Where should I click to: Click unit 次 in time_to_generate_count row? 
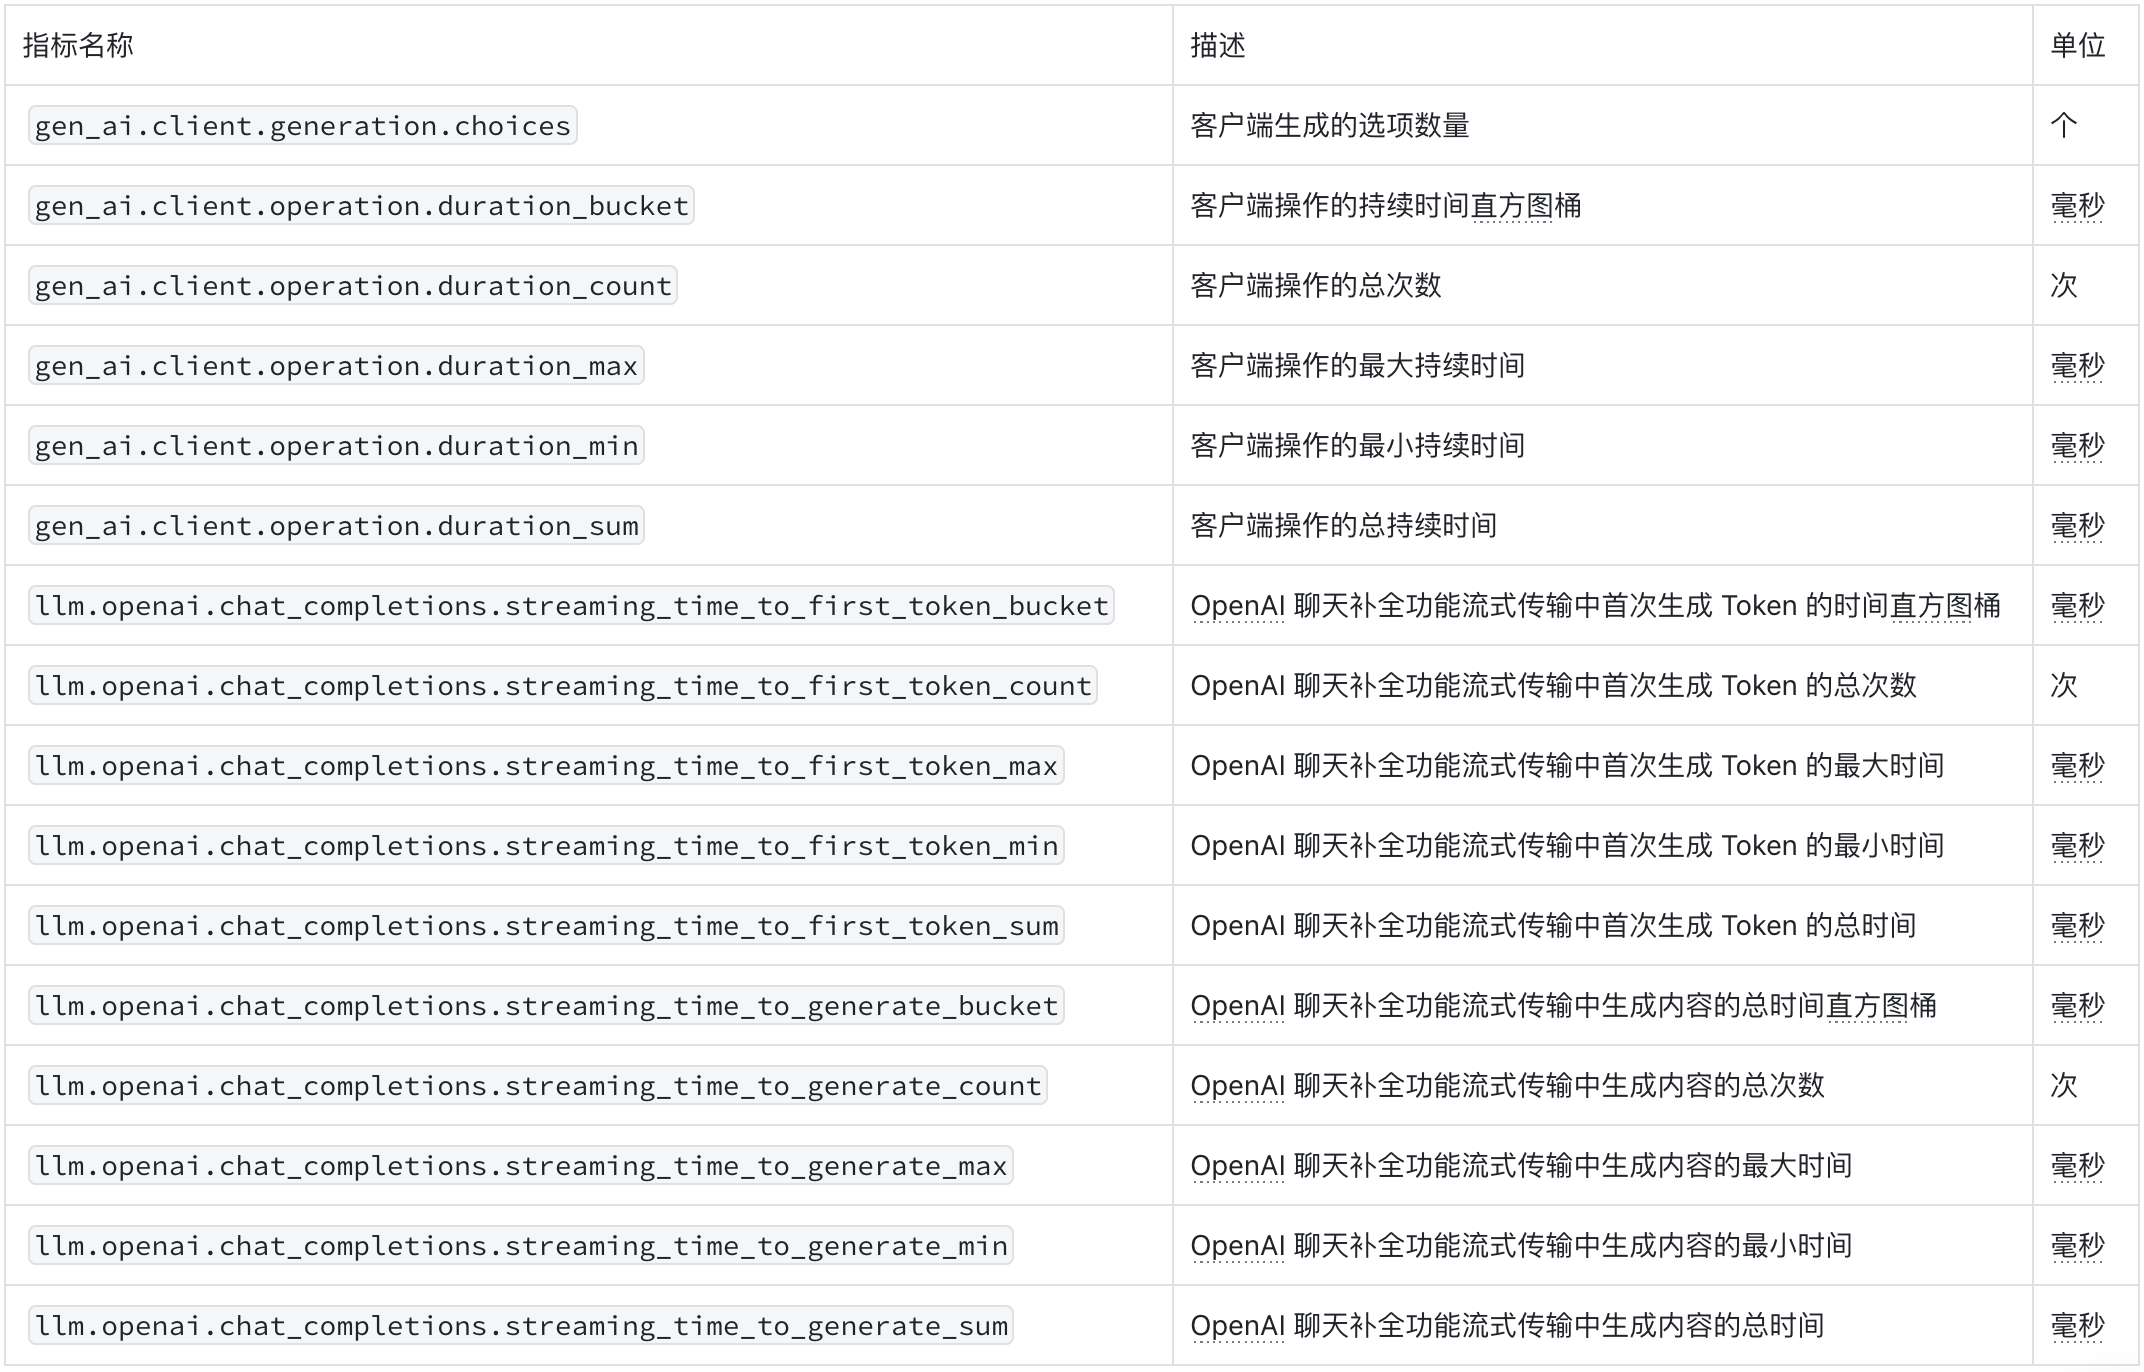2064,1085
